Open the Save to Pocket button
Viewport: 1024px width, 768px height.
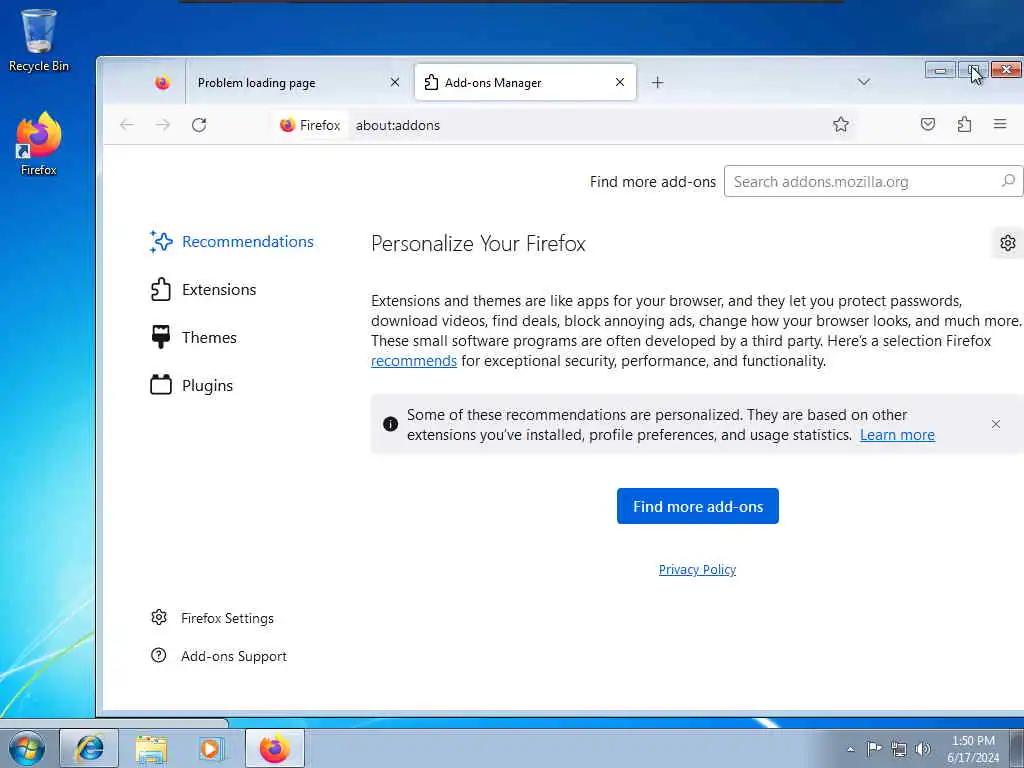pos(927,124)
